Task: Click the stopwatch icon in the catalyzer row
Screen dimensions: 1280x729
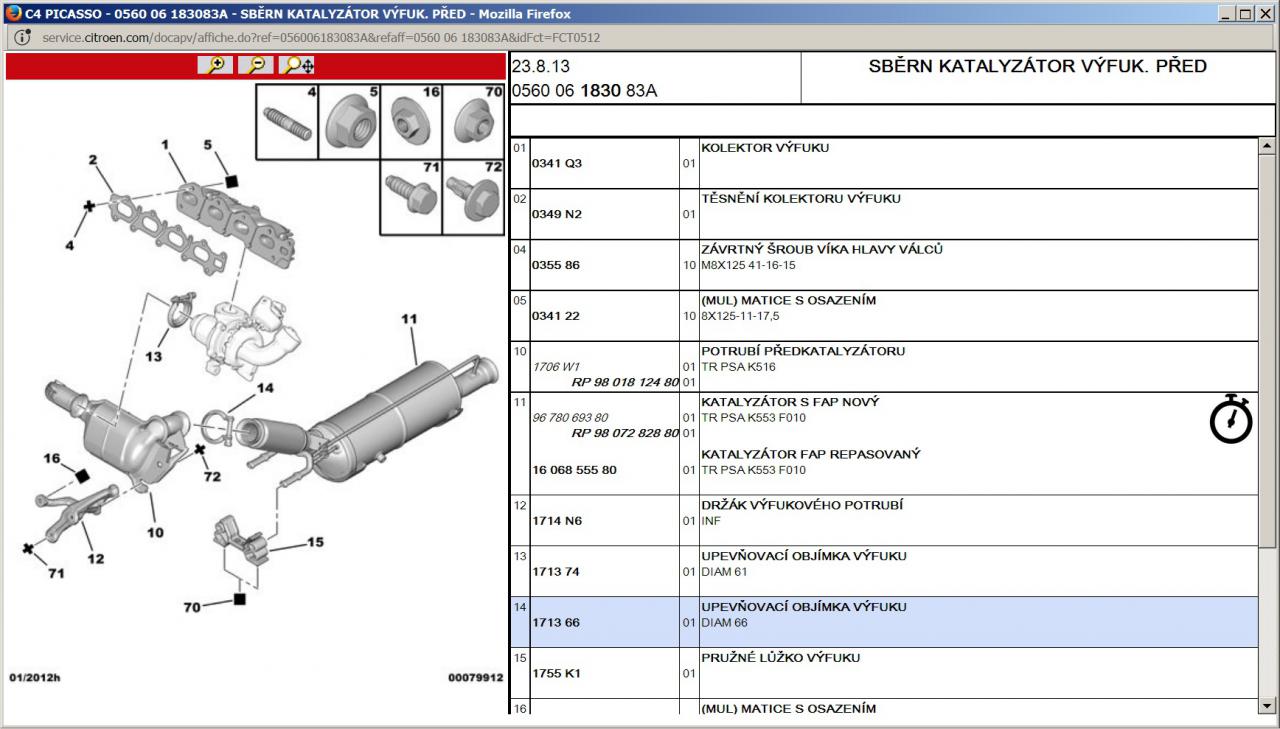Action: coord(1231,419)
